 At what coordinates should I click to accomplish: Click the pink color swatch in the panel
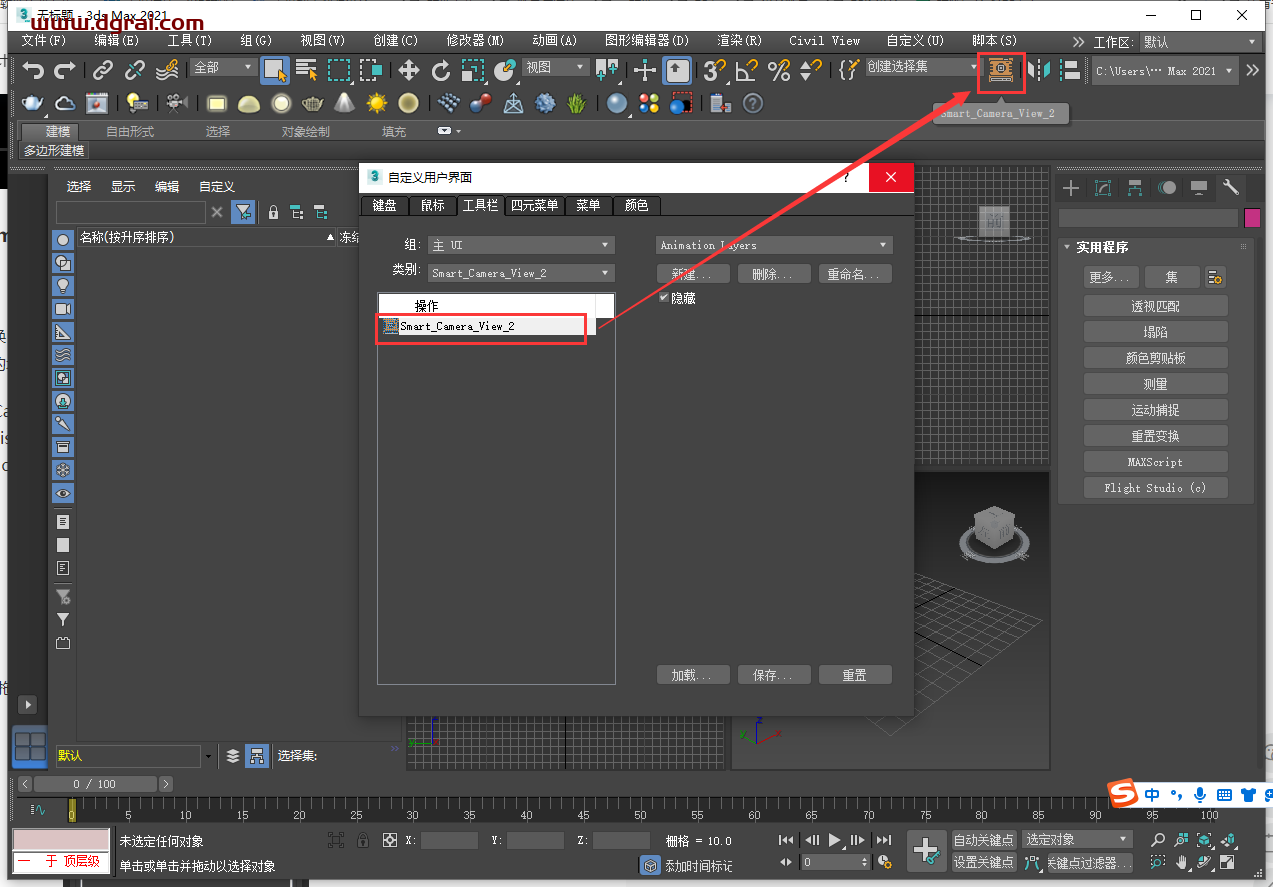pyautogui.click(x=1252, y=218)
